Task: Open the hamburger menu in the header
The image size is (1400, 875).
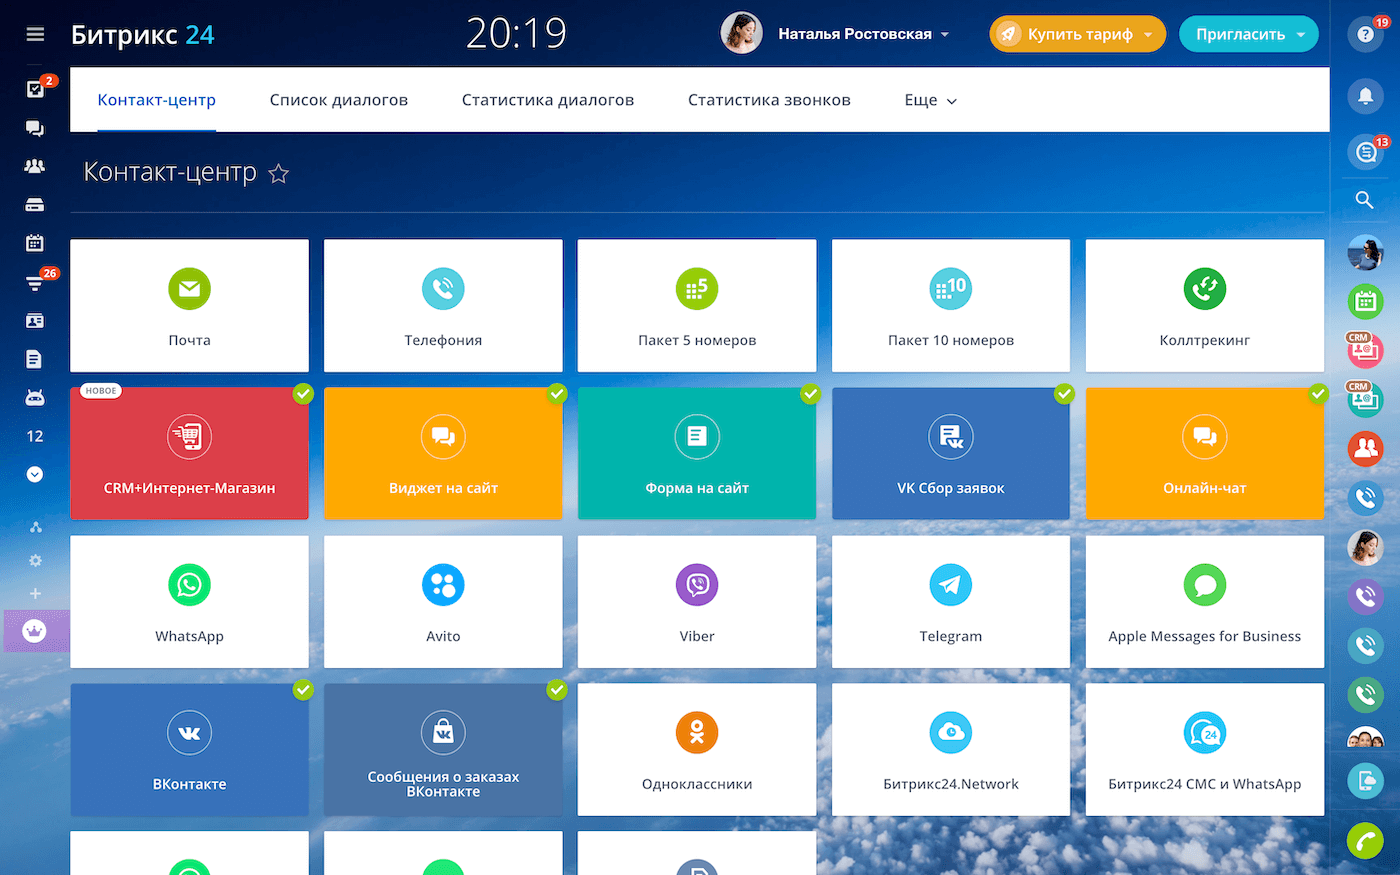Action: click(35, 34)
